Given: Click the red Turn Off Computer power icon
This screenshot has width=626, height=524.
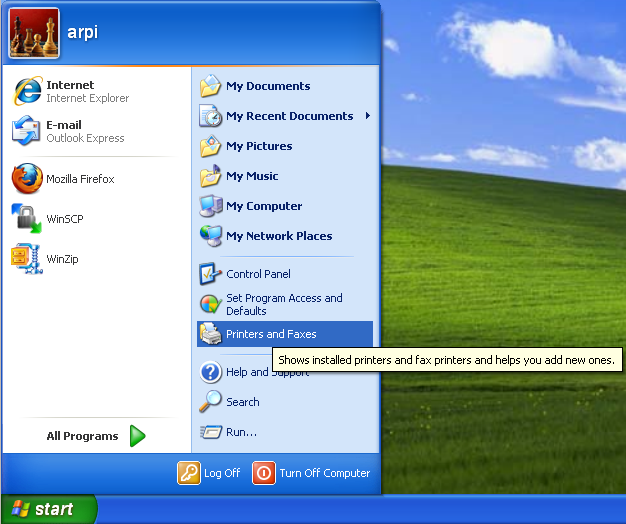Looking at the screenshot, I should [264, 473].
